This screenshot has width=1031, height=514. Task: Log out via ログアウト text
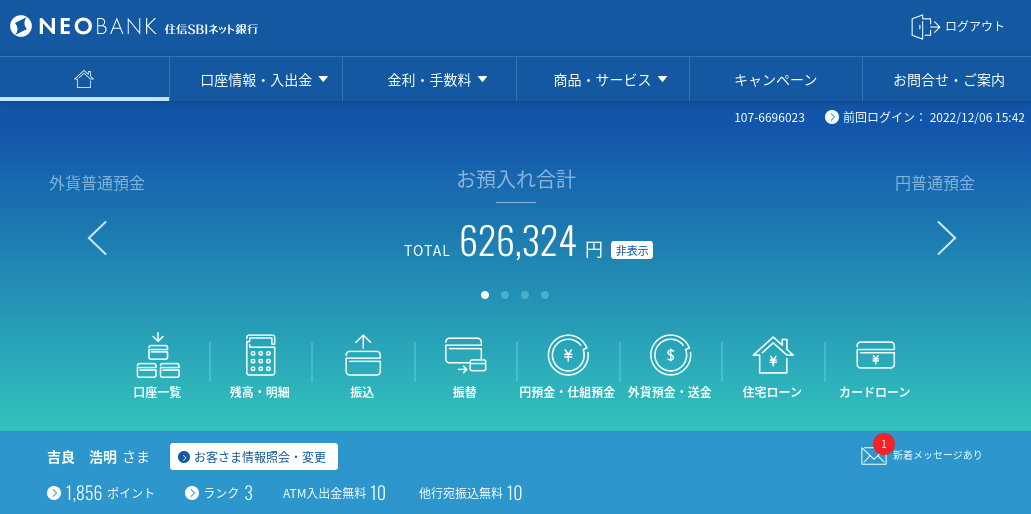point(974,27)
